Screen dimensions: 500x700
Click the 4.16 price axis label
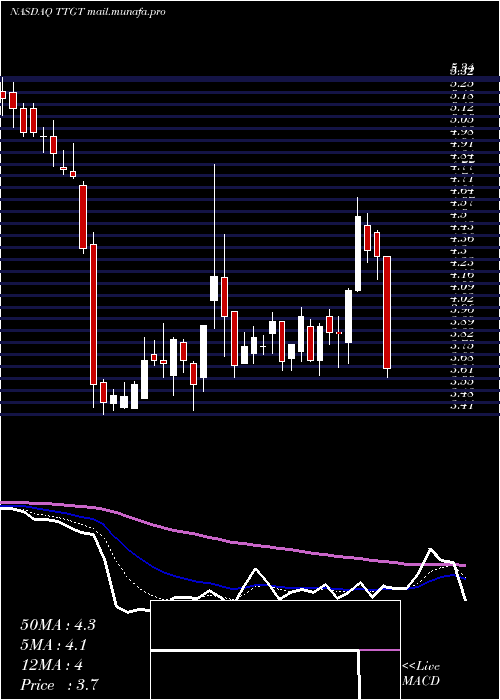pyautogui.click(x=461, y=275)
